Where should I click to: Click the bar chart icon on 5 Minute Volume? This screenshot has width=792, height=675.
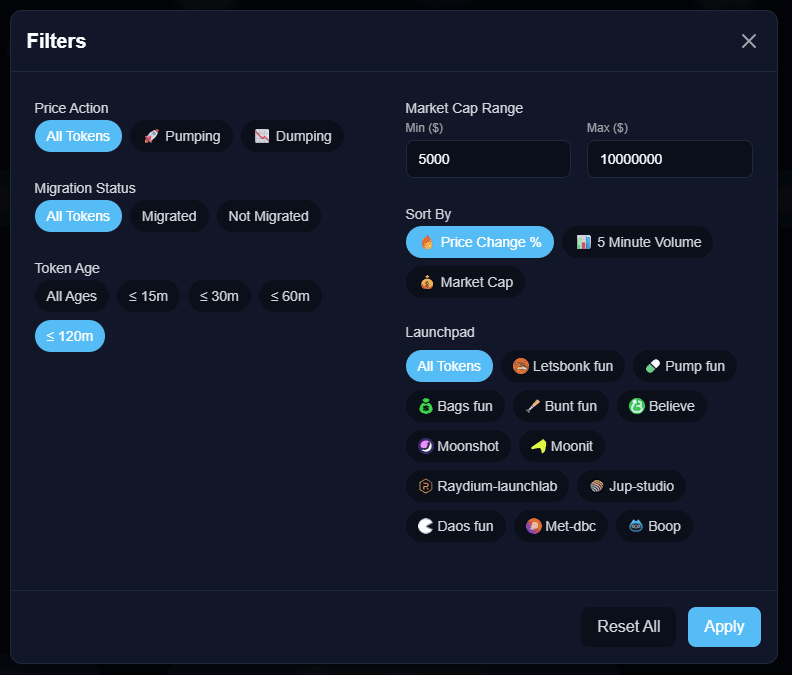point(584,242)
